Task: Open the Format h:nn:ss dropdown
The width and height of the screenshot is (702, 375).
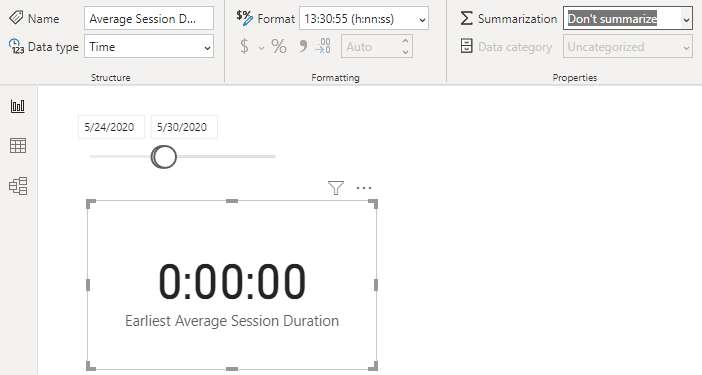Action: [364, 18]
